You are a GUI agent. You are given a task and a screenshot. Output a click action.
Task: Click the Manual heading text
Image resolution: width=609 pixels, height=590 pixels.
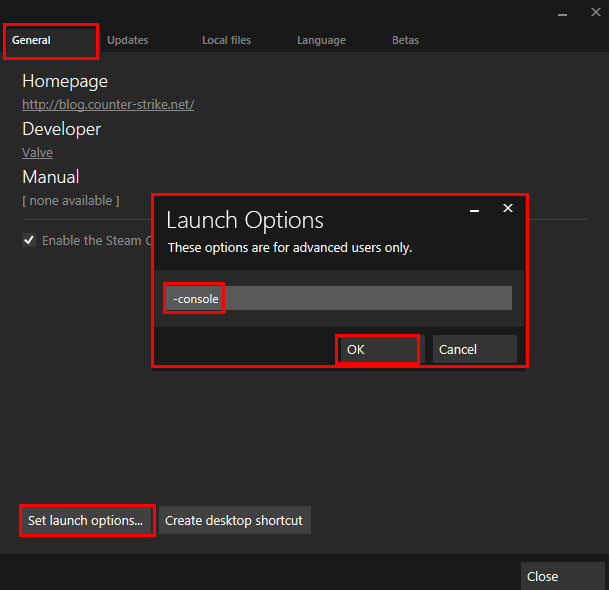pyautogui.click(x=51, y=177)
